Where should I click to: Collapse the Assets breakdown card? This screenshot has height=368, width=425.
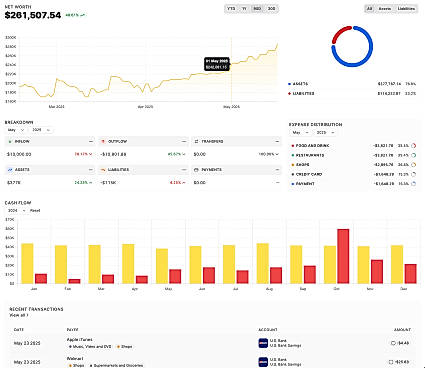tap(91, 170)
